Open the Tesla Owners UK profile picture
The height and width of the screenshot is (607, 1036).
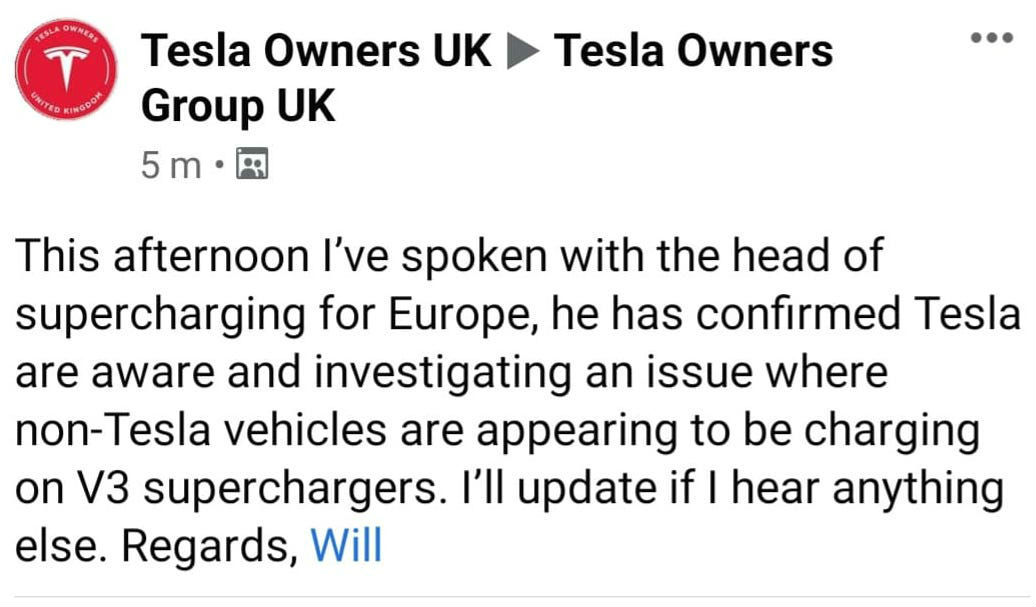pyautogui.click(x=66, y=69)
